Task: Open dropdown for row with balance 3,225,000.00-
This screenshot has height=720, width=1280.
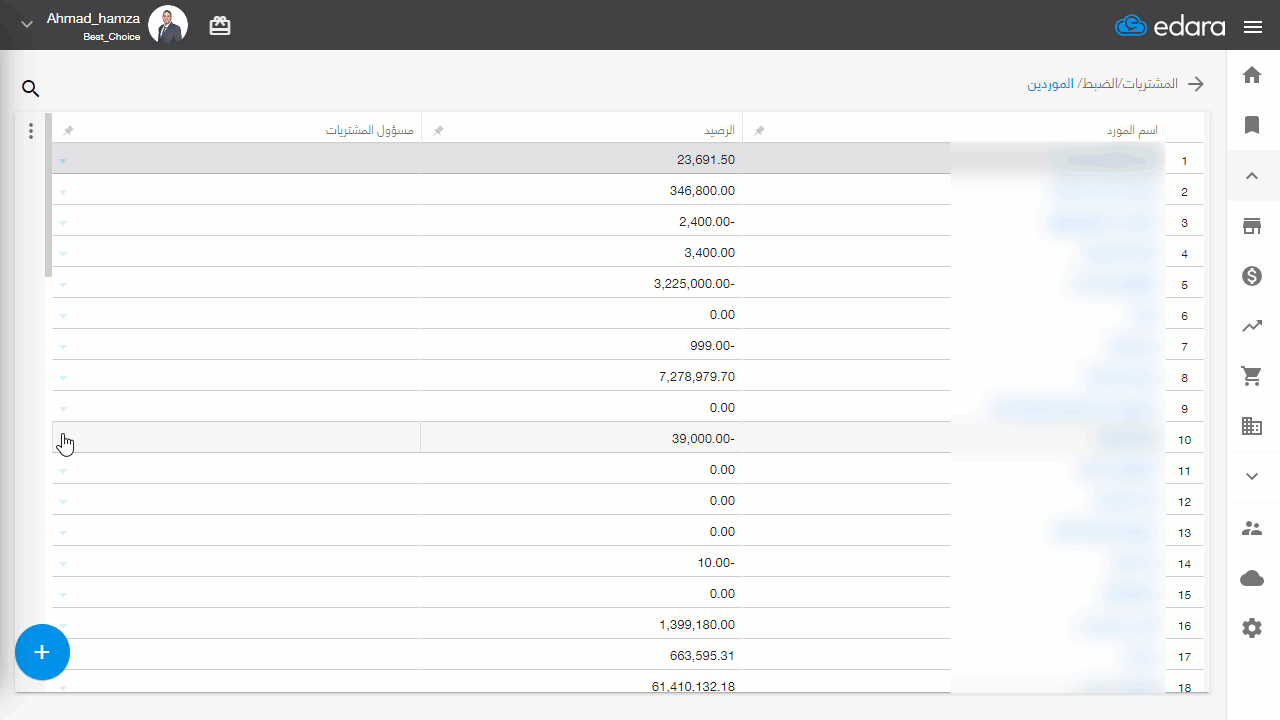Action: [63, 284]
